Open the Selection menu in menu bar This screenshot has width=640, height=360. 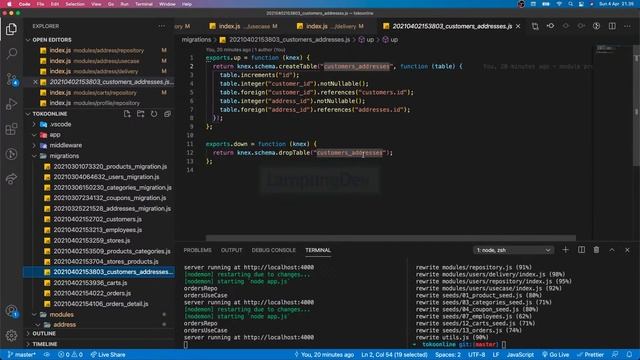75,4
